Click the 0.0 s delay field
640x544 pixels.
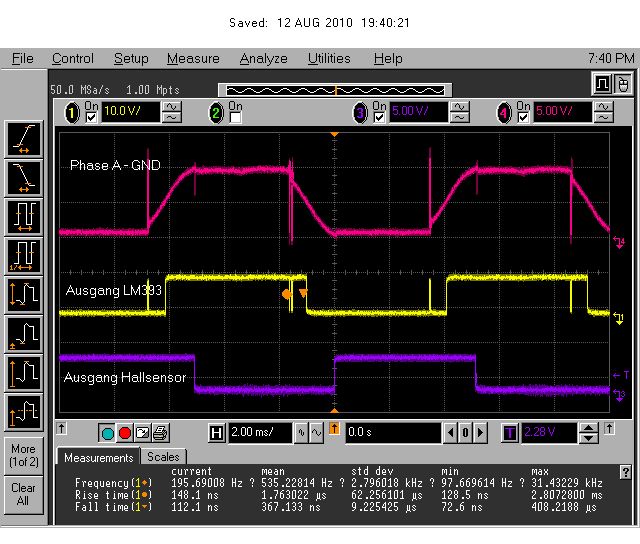pos(393,433)
